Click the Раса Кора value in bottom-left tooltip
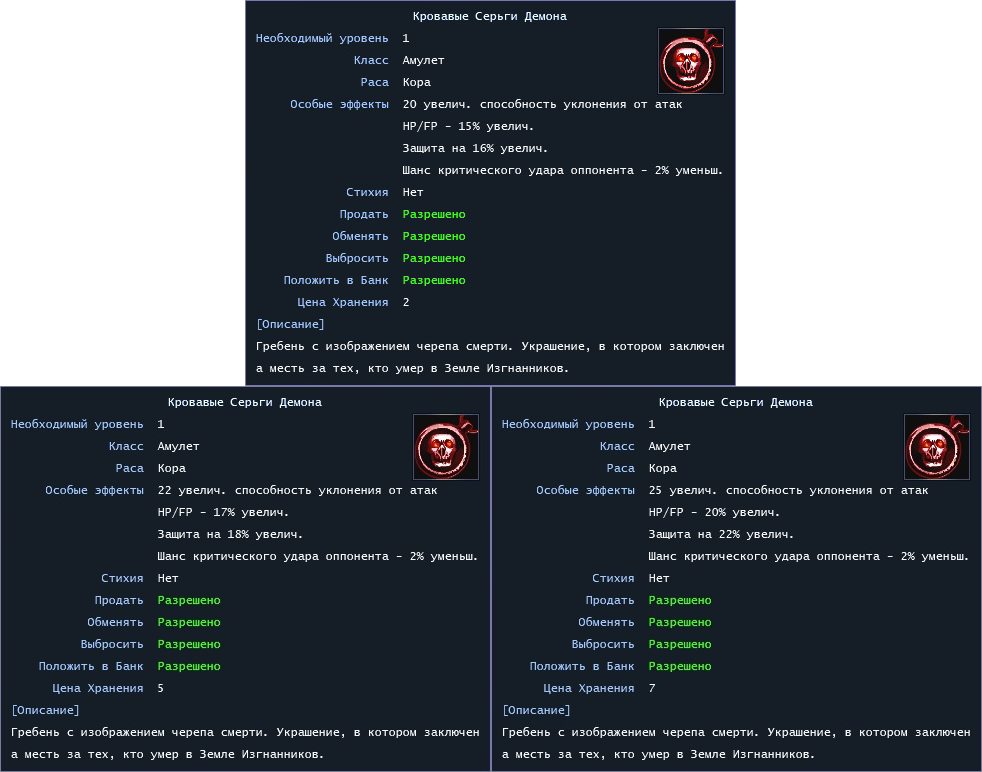The width and height of the screenshot is (982, 772). 172,468
